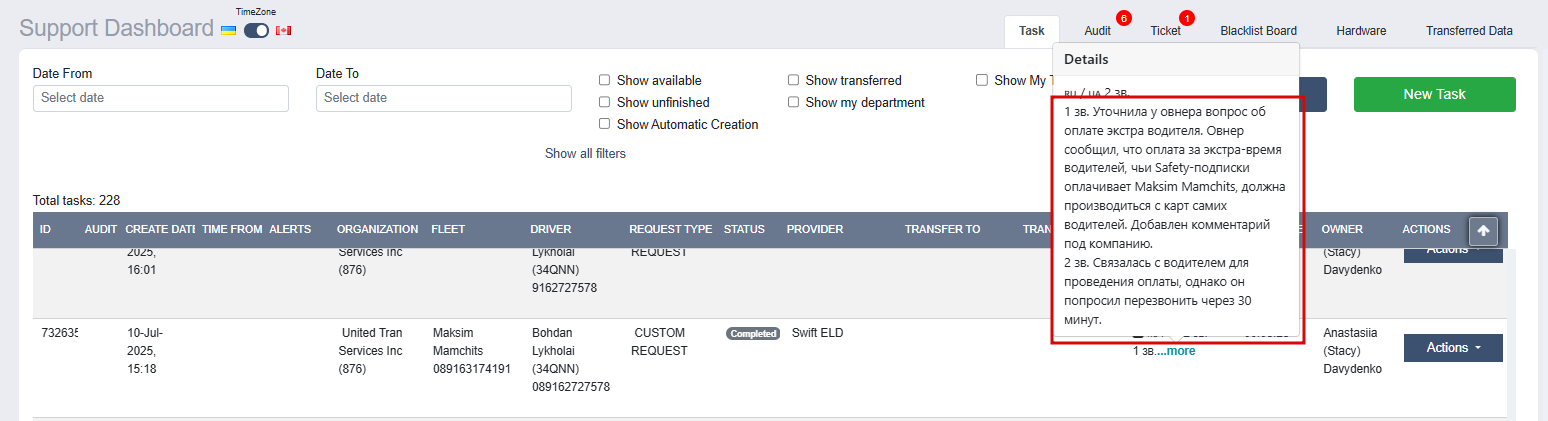Click the Date From input field

161,98
